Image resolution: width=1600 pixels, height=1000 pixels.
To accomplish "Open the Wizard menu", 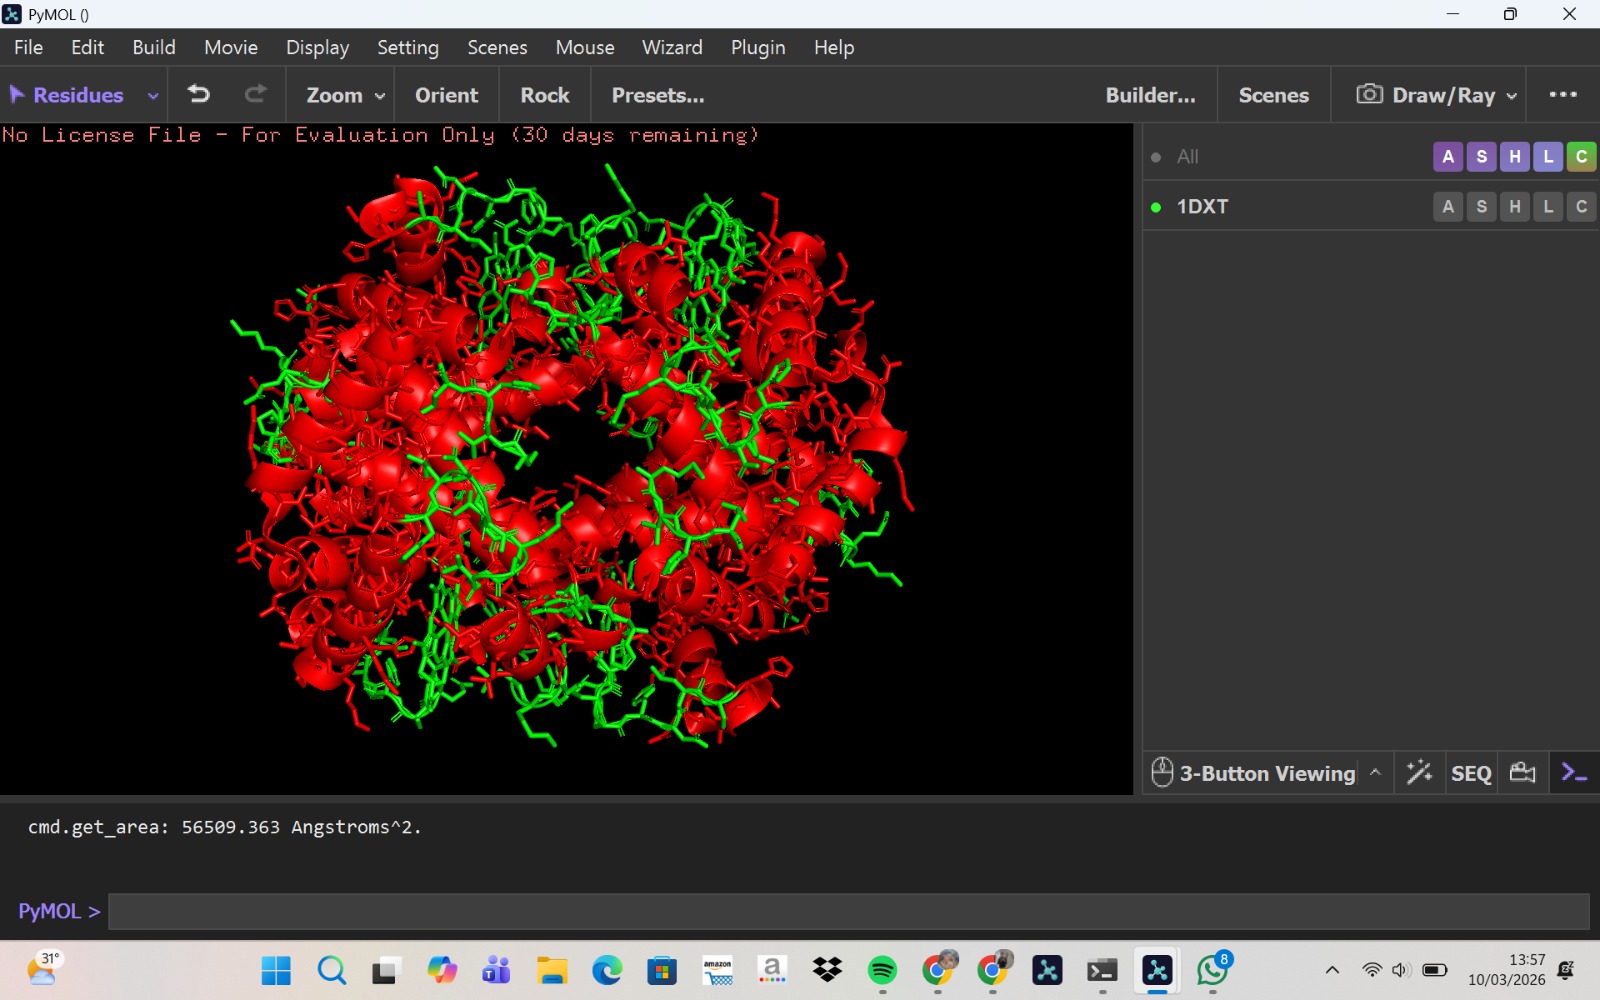I will coord(671,47).
